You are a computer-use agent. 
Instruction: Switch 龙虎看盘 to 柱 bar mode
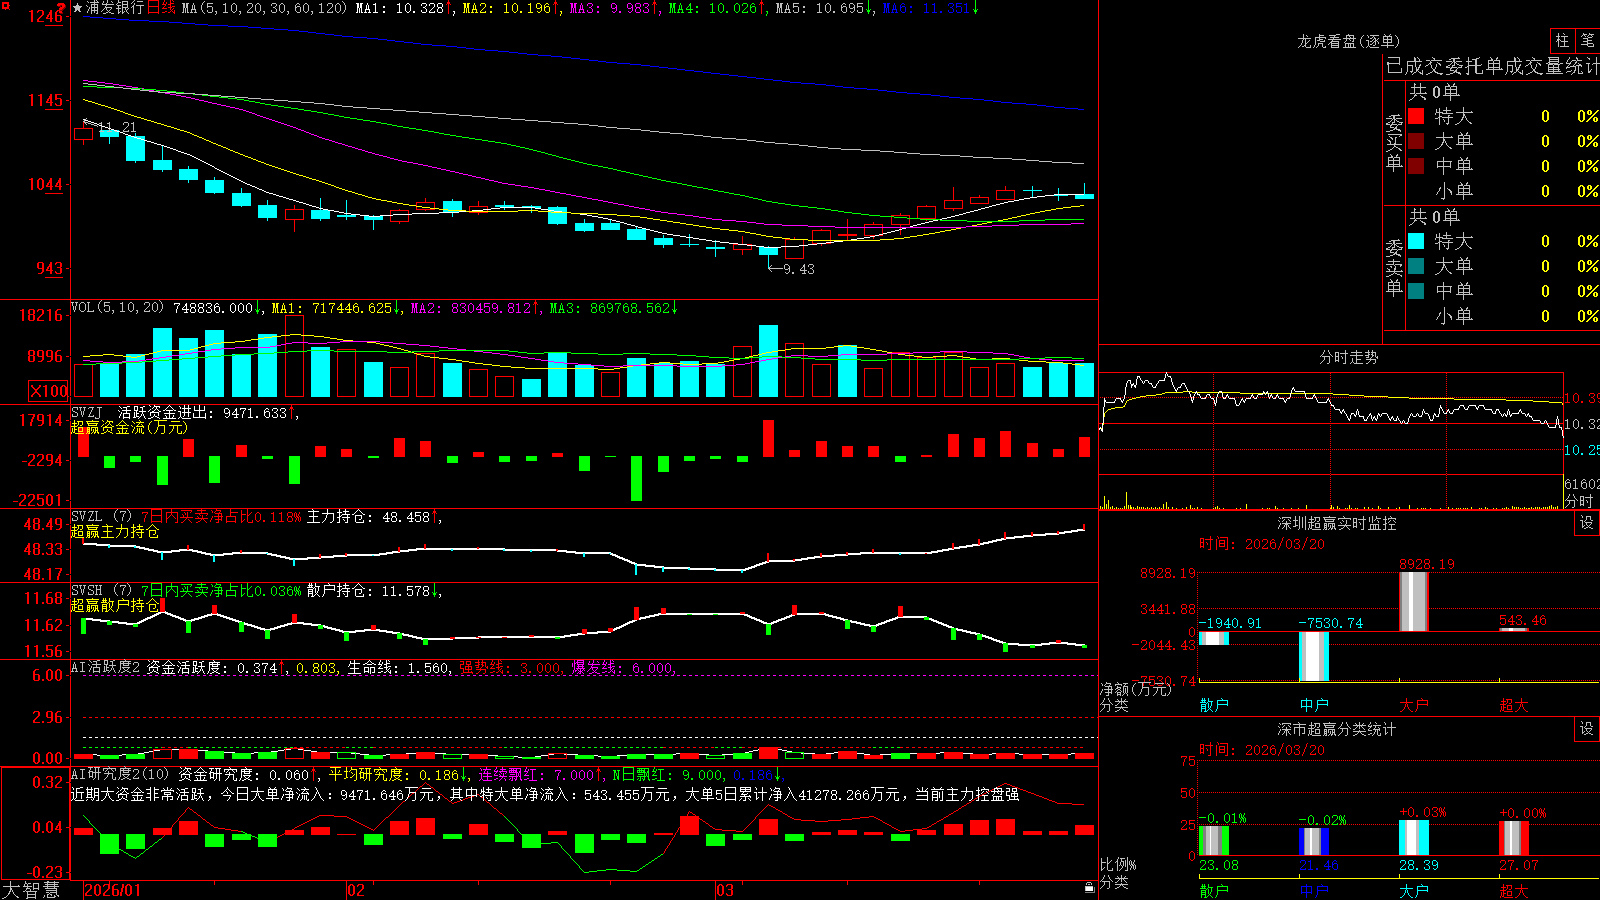pos(1562,40)
